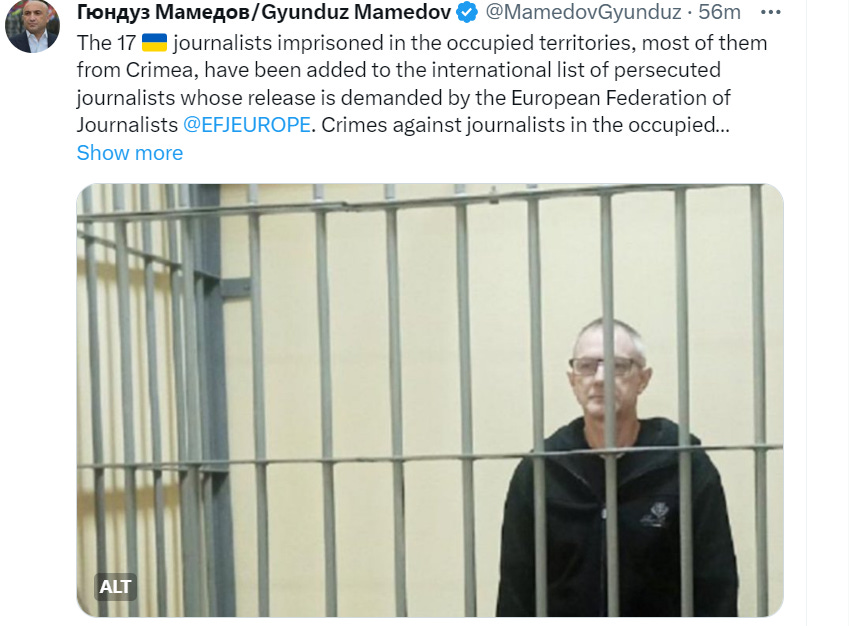849x626 pixels.
Task: Click the emblem on the black hoodie
Action: (655, 514)
